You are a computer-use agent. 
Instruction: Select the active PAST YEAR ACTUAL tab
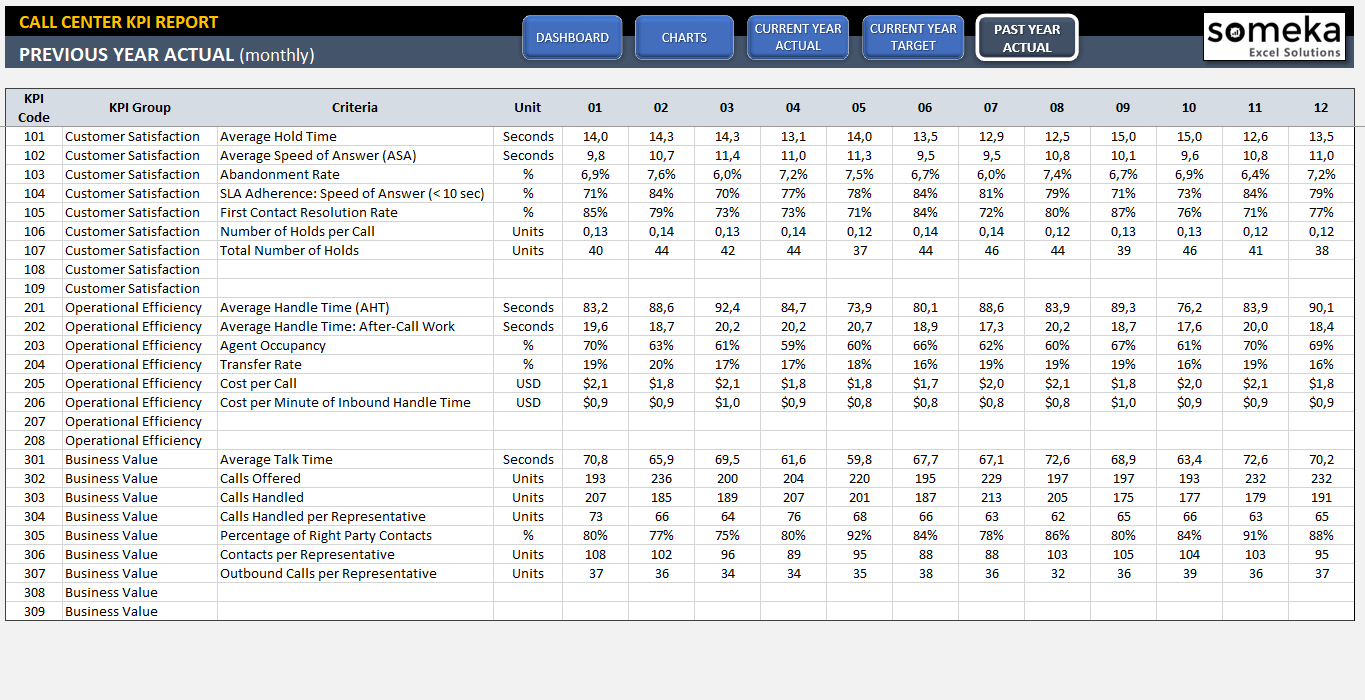click(1027, 37)
